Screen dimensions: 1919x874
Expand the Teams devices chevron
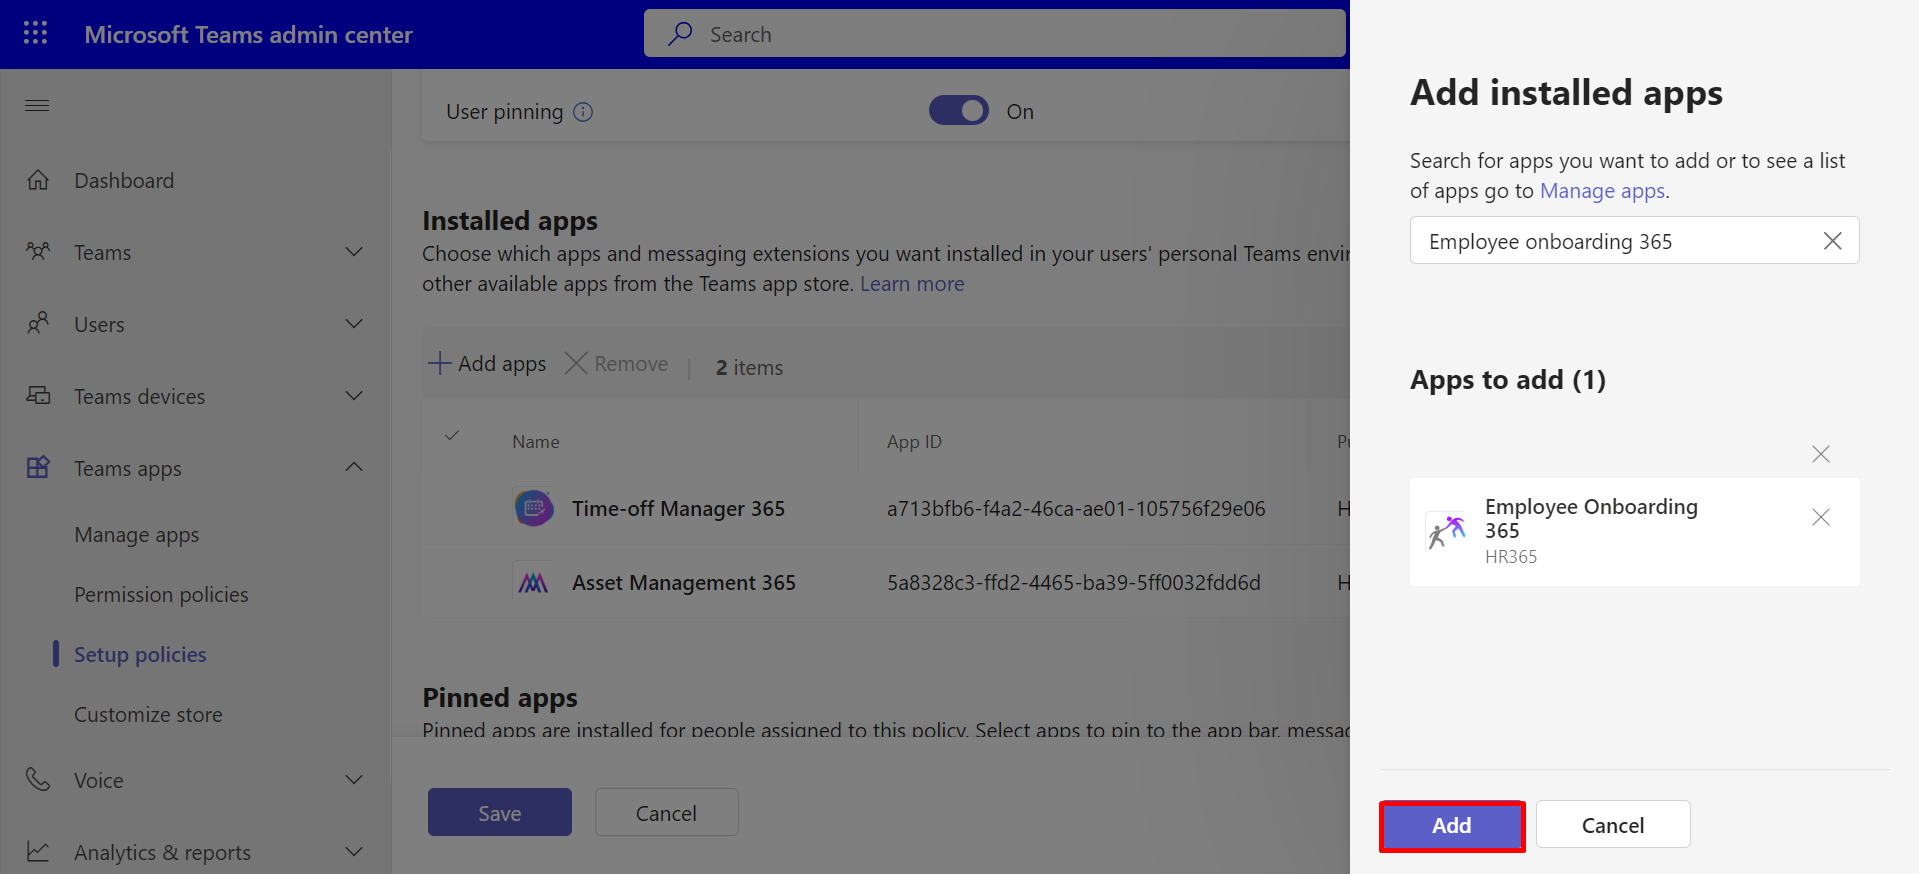tap(354, 396)
